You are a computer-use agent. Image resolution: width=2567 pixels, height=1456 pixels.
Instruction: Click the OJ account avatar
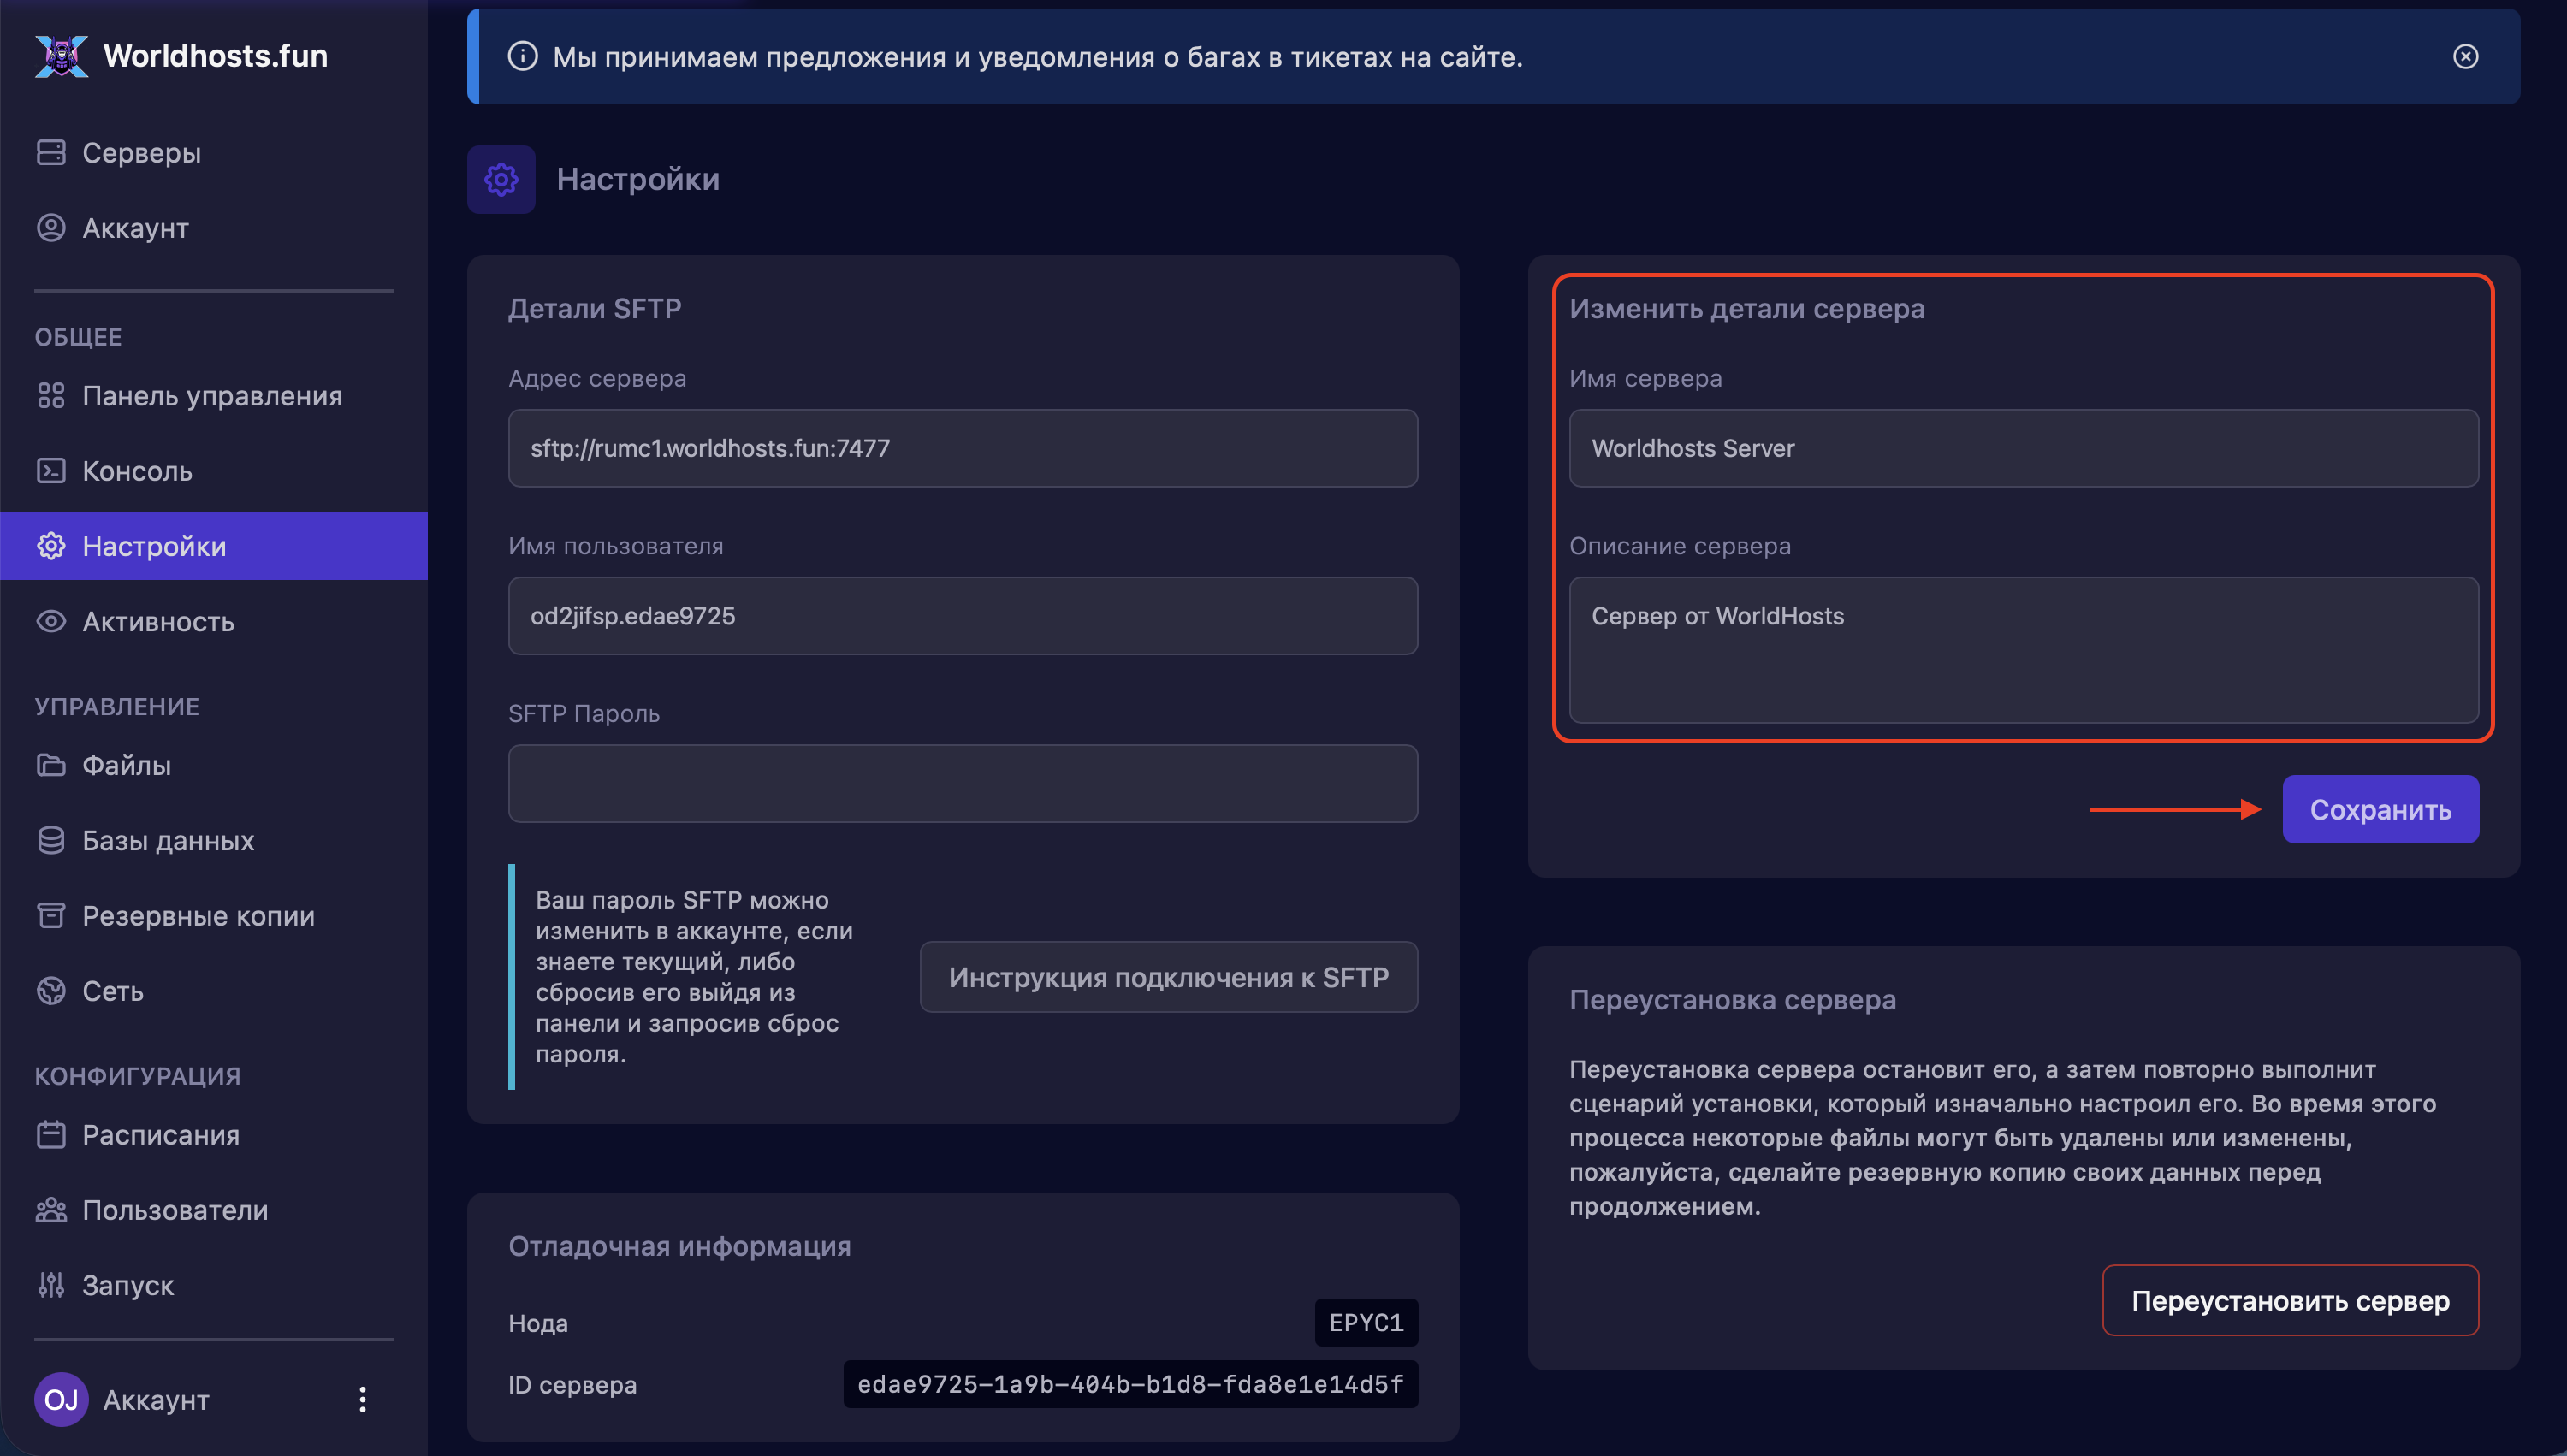pyautogui.click(x=61, y=1399)
